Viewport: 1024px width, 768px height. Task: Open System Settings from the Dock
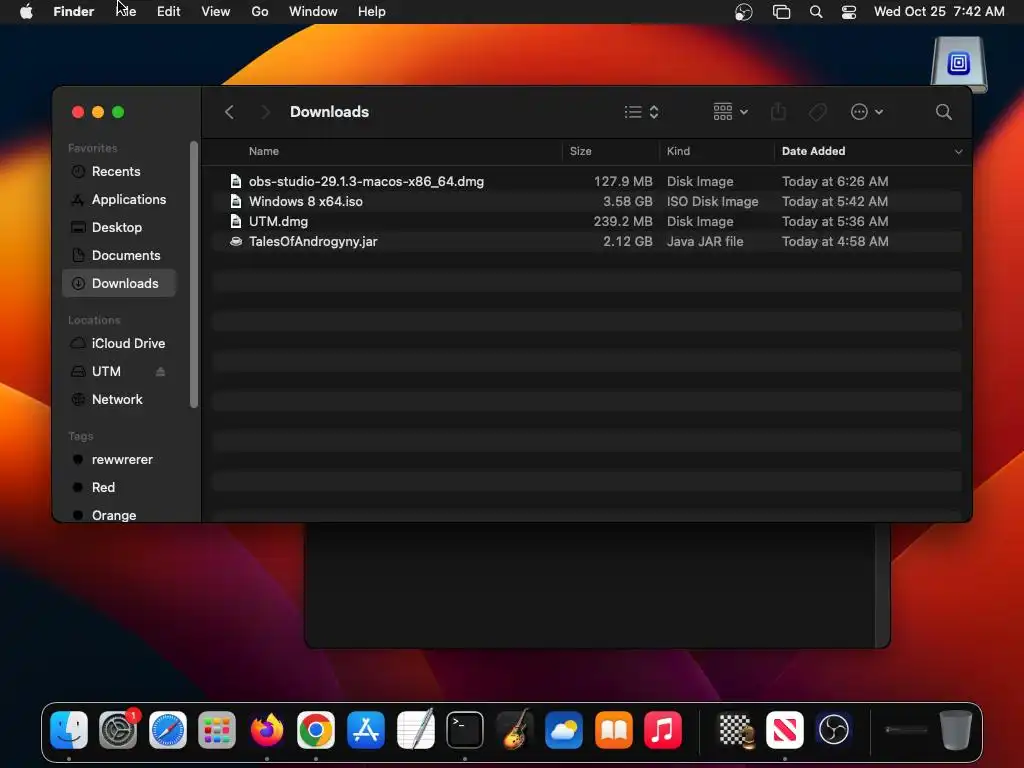pos(118,729)
